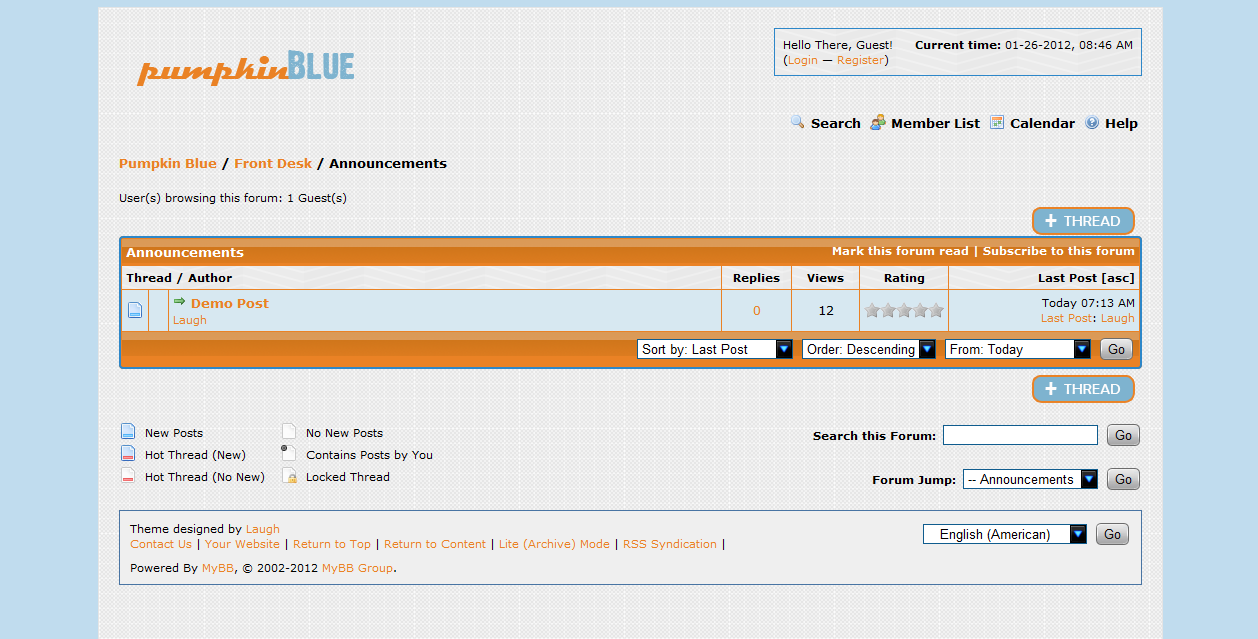
Task: Click the Contact Us footer link
Action: pos(161,544)
